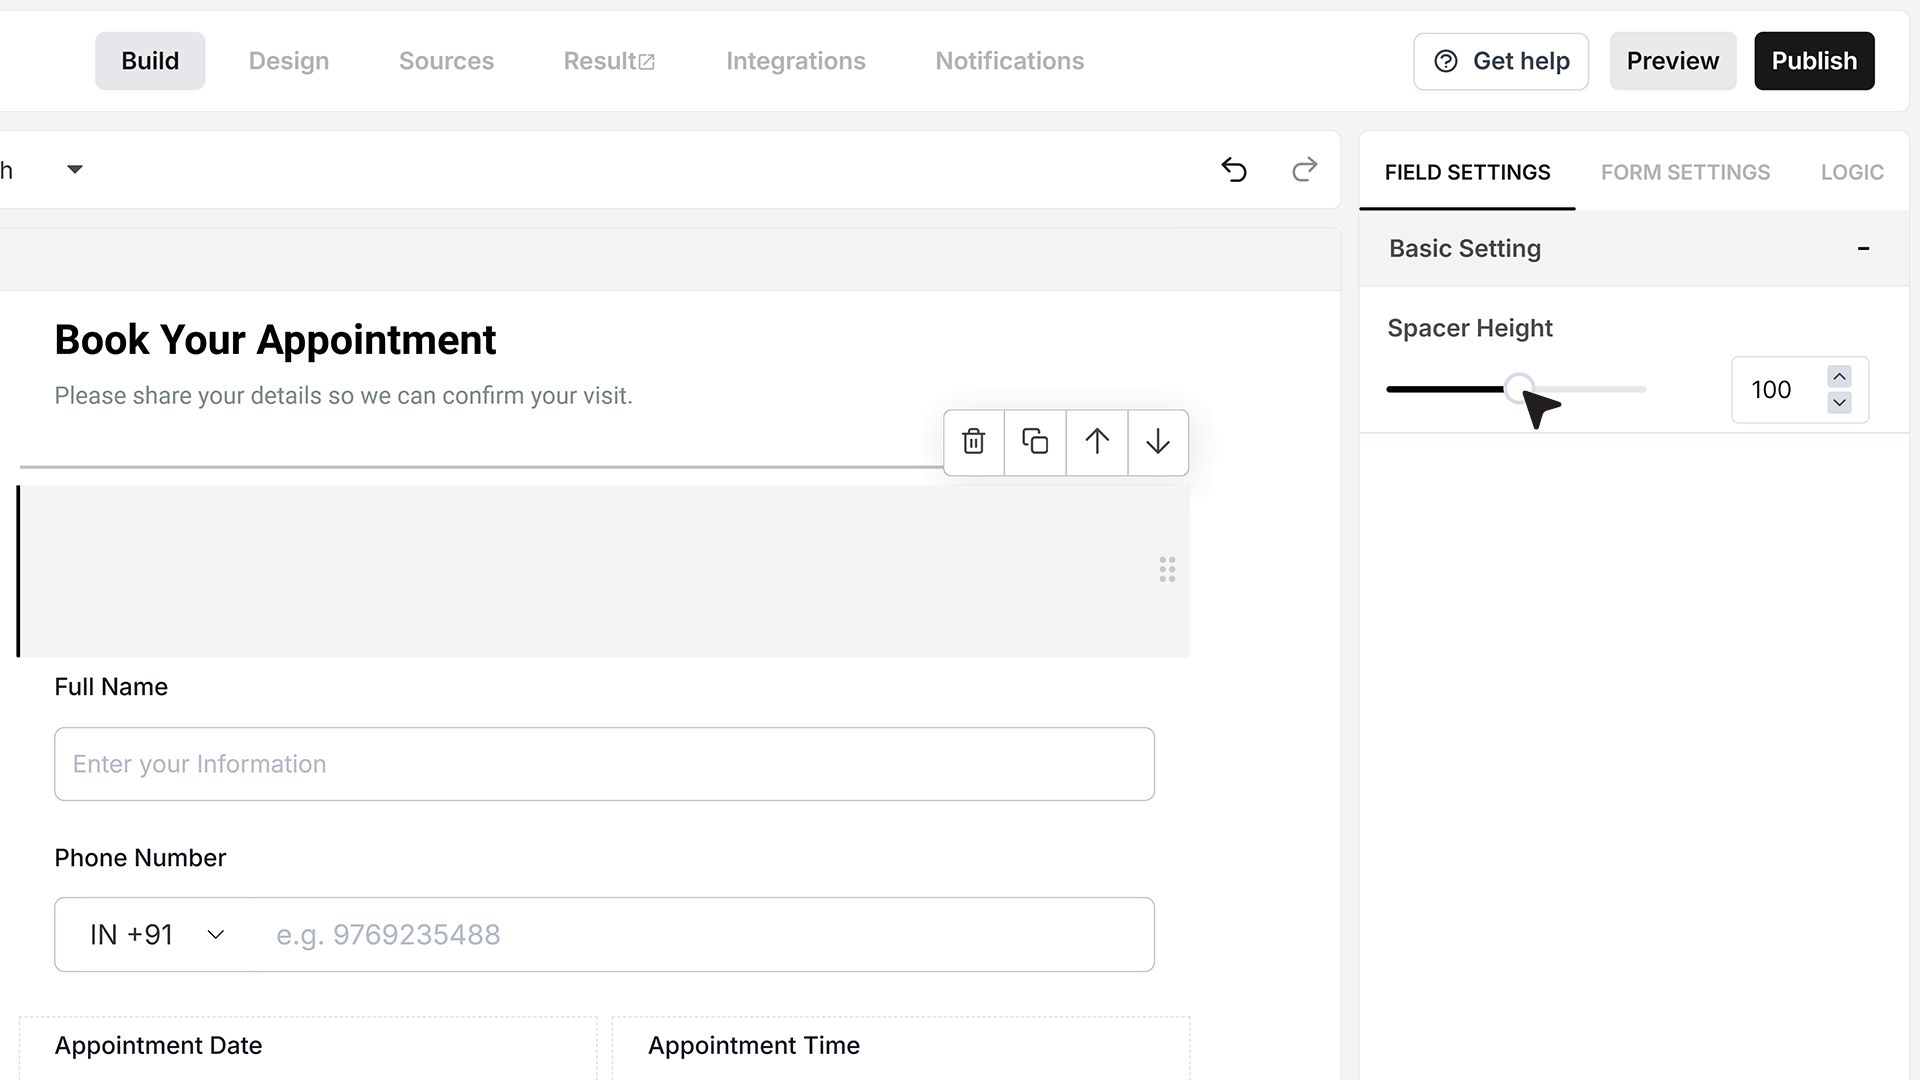Collapse the Basic Setting section
1920x1080 pixels.
coord(1863,248)
